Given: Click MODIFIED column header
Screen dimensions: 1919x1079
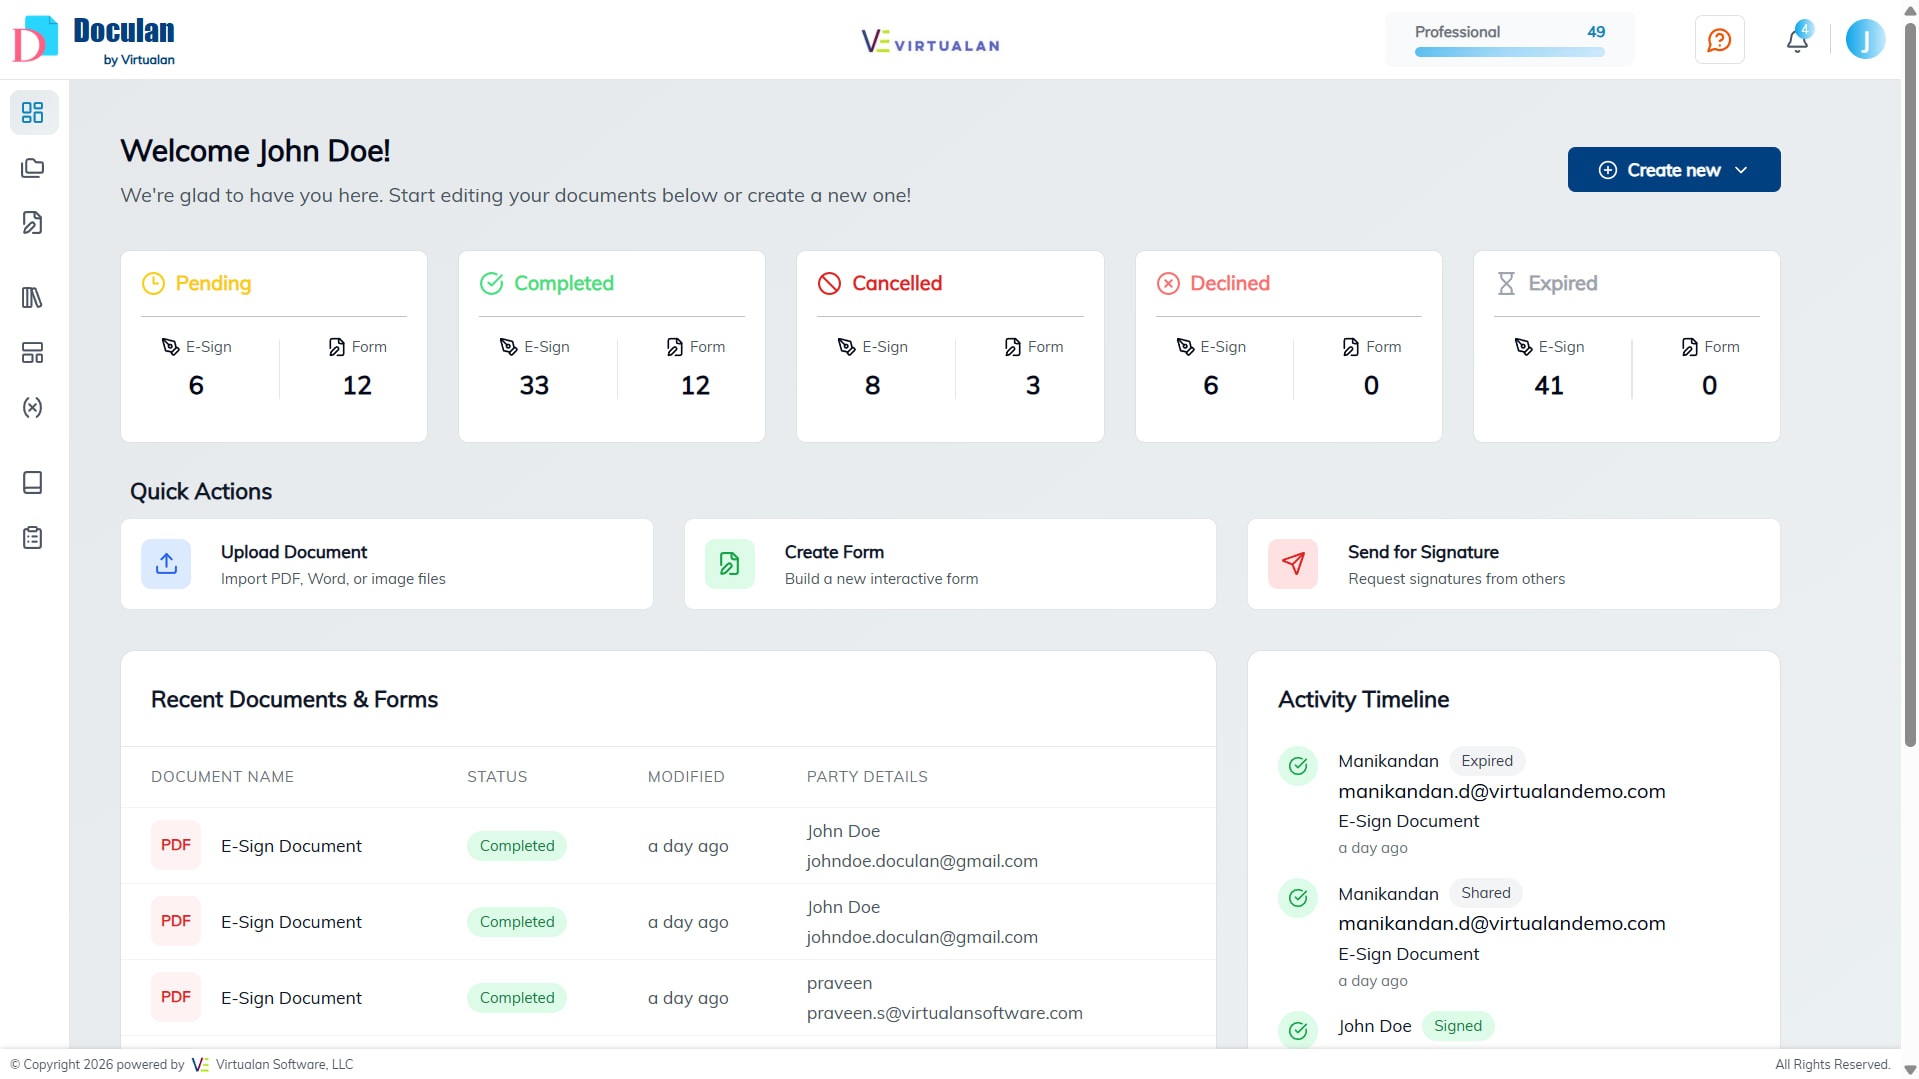Looking at the screenshot, I should click(686, 777).
